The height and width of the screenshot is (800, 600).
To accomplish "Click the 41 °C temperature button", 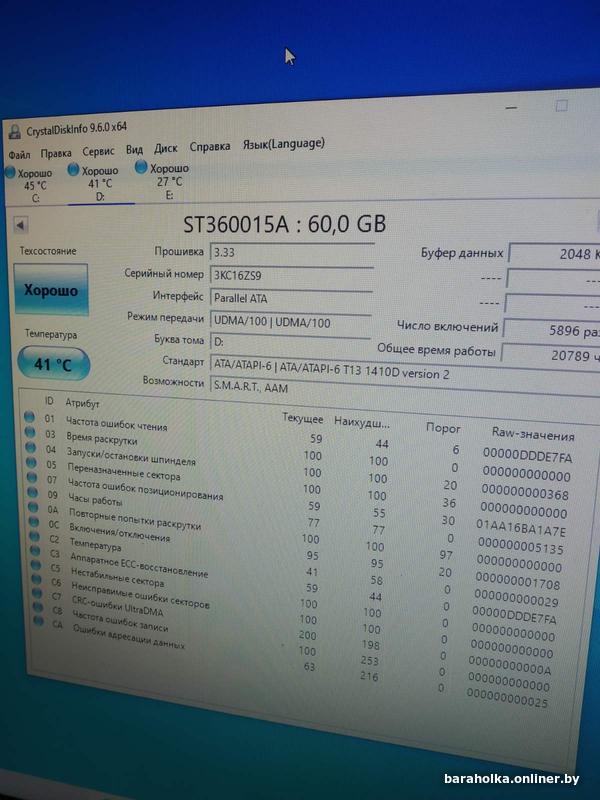I will coord(53,364).
